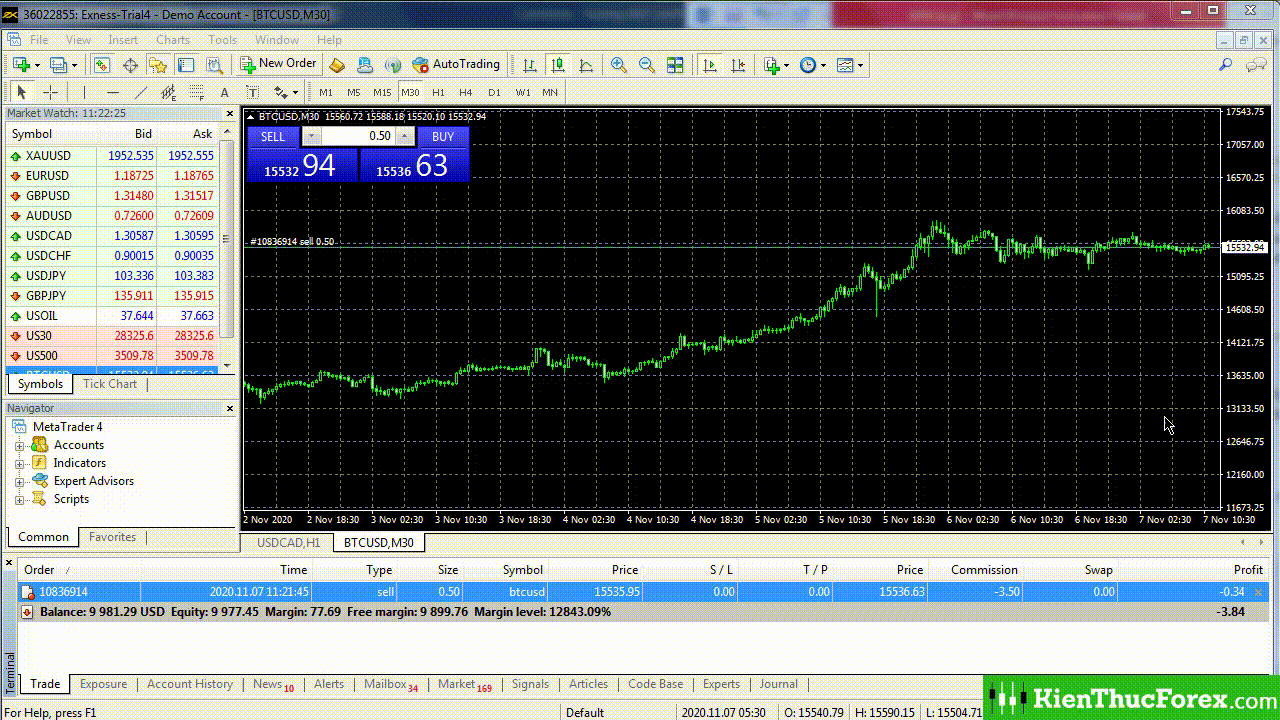
Task: Click the signals antenna icon
Action: point(393,65)
